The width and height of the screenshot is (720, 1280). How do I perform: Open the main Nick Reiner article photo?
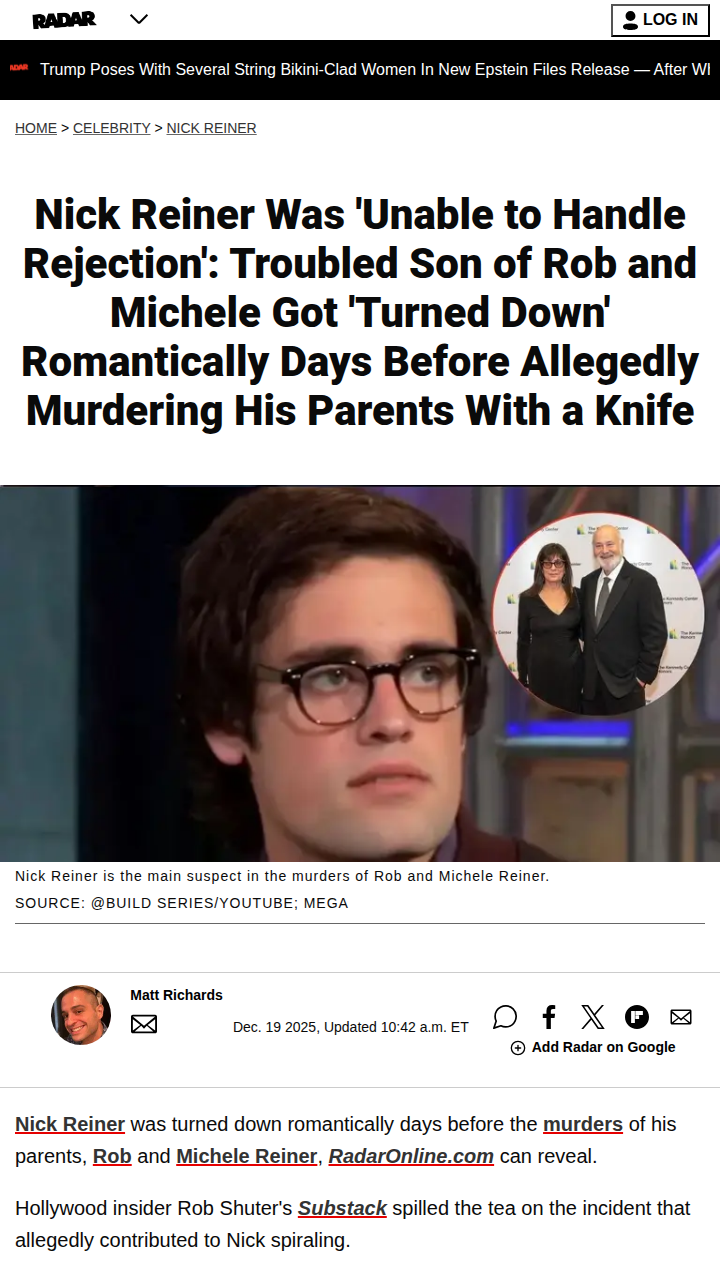(x=360, y=673)
